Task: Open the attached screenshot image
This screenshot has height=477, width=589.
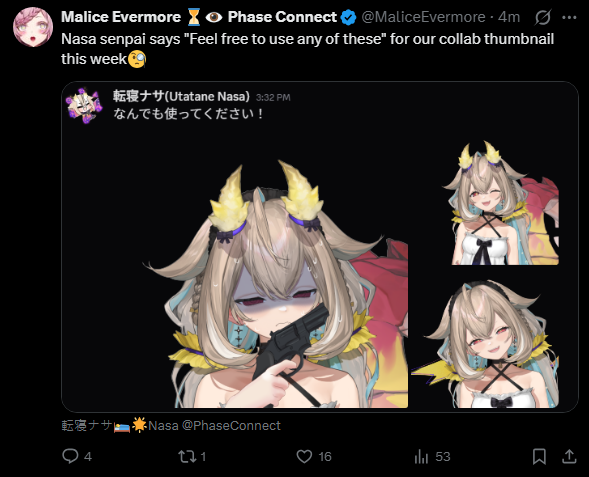Action: coord(320,247)
